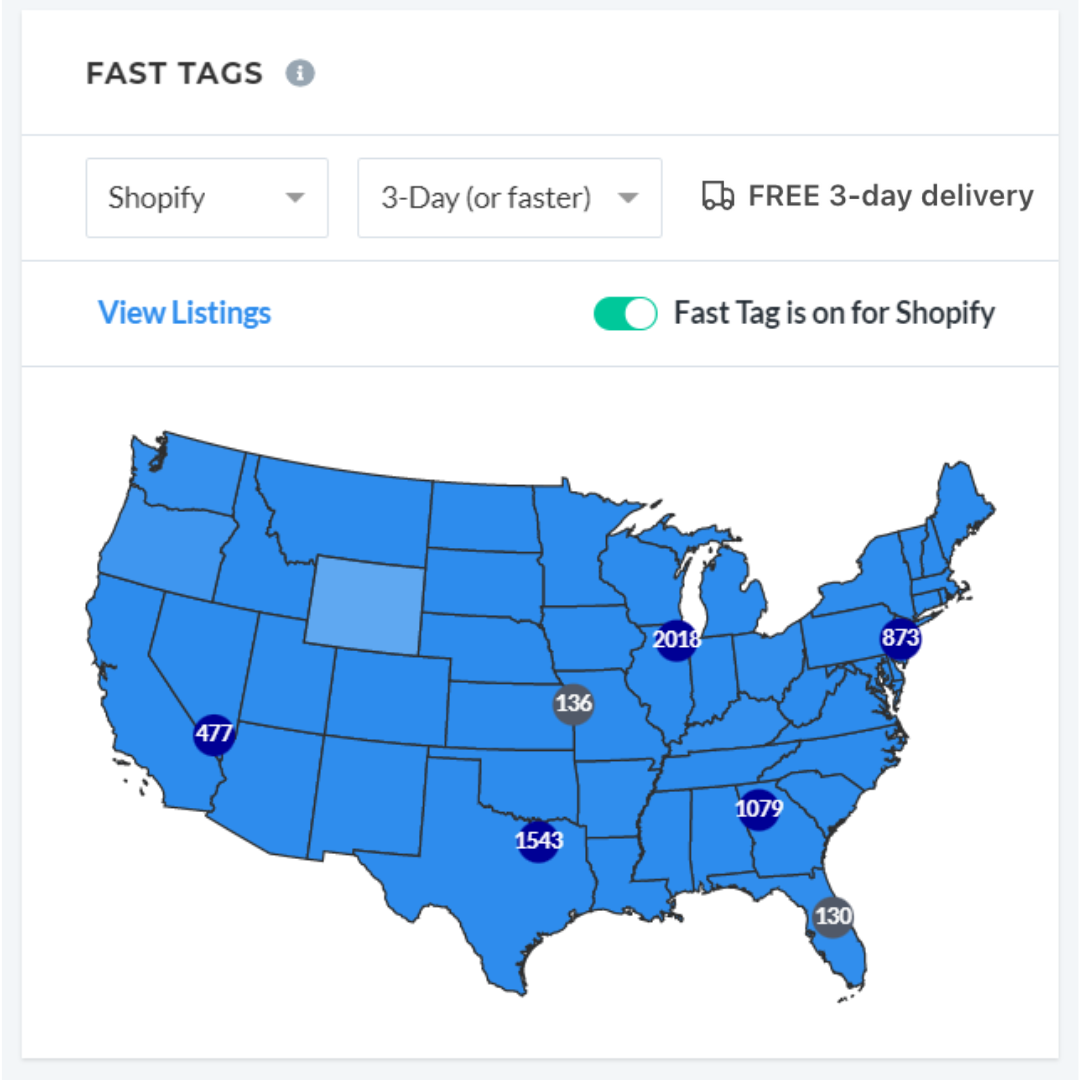Image resolution: width=1080 pixels, height=1080 pixels.
Task: Select the 2018 warehouse marker in Illinois
Action: [676, 640]
